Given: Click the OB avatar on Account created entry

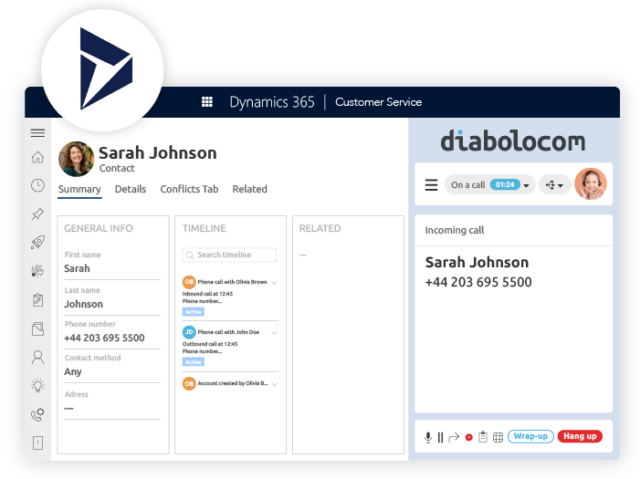Looking at the screenshot, I should pyautogui.click(x=189, y=384).
